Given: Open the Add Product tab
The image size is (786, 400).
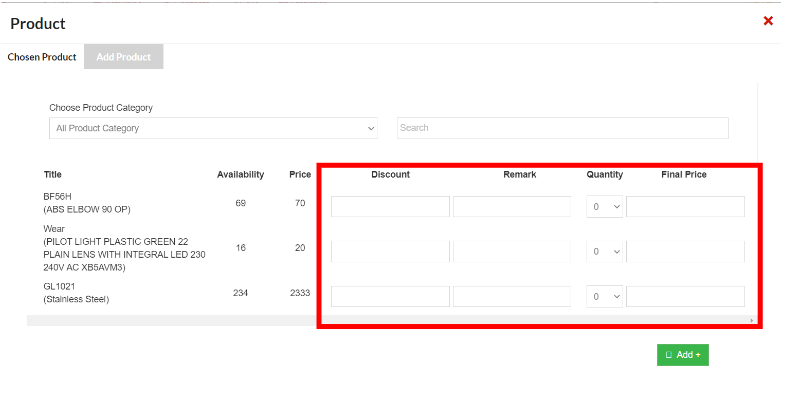Looking at the screenshot, I should [123, 57].
